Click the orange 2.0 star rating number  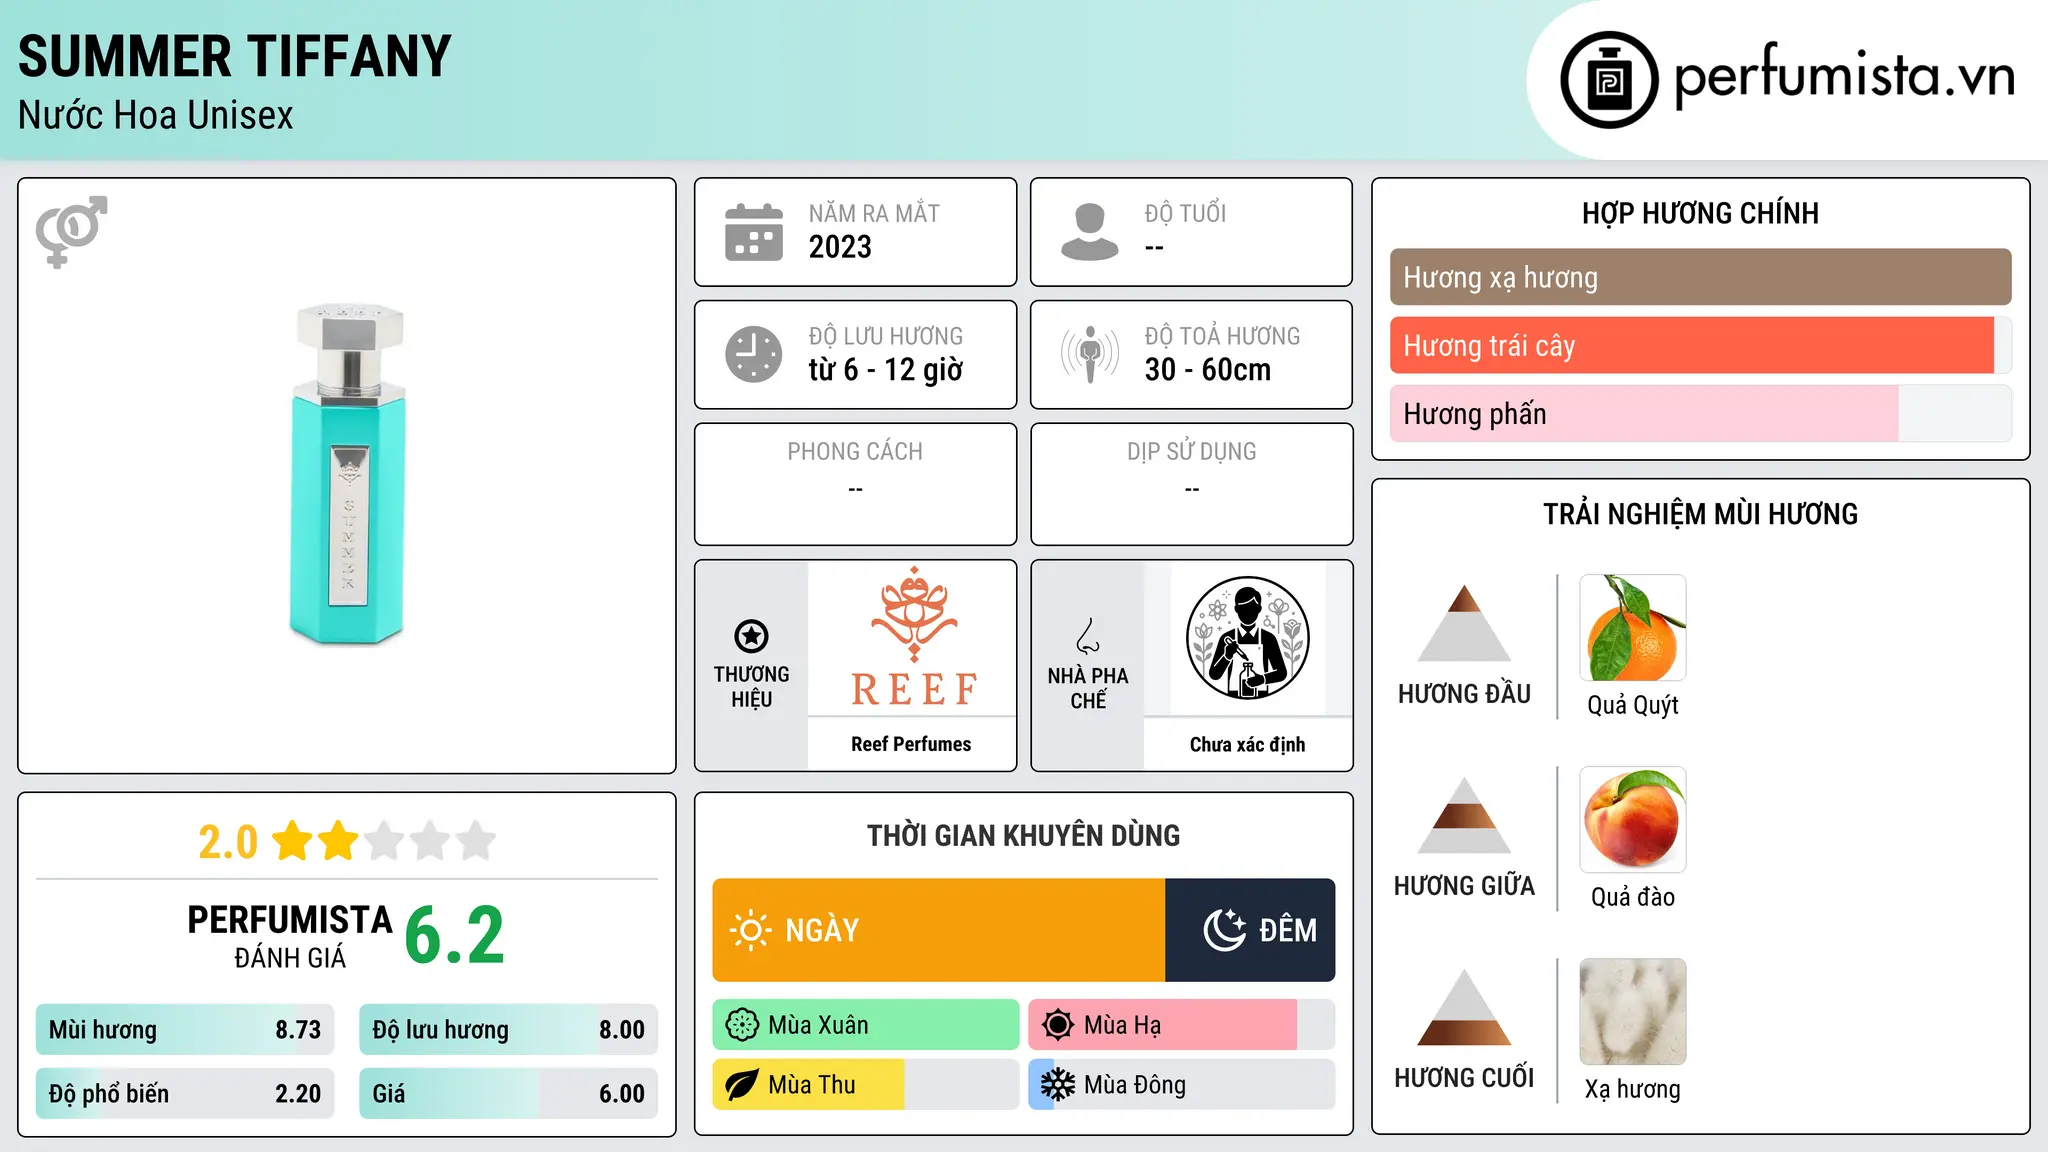[x=228, y=842]
